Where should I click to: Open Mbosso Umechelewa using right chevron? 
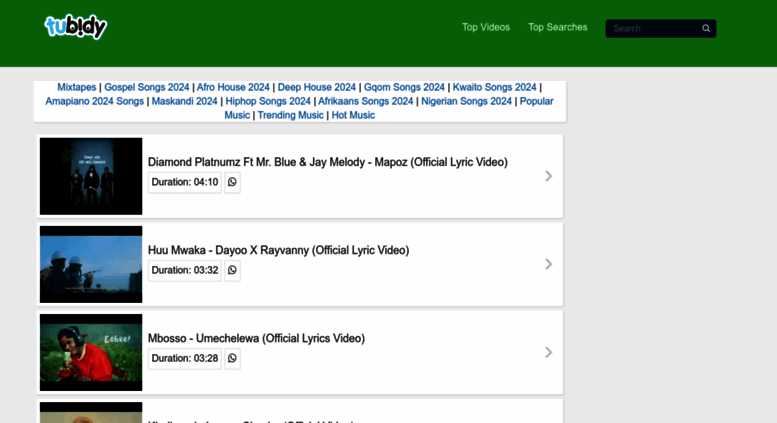(x=549, y=352)
